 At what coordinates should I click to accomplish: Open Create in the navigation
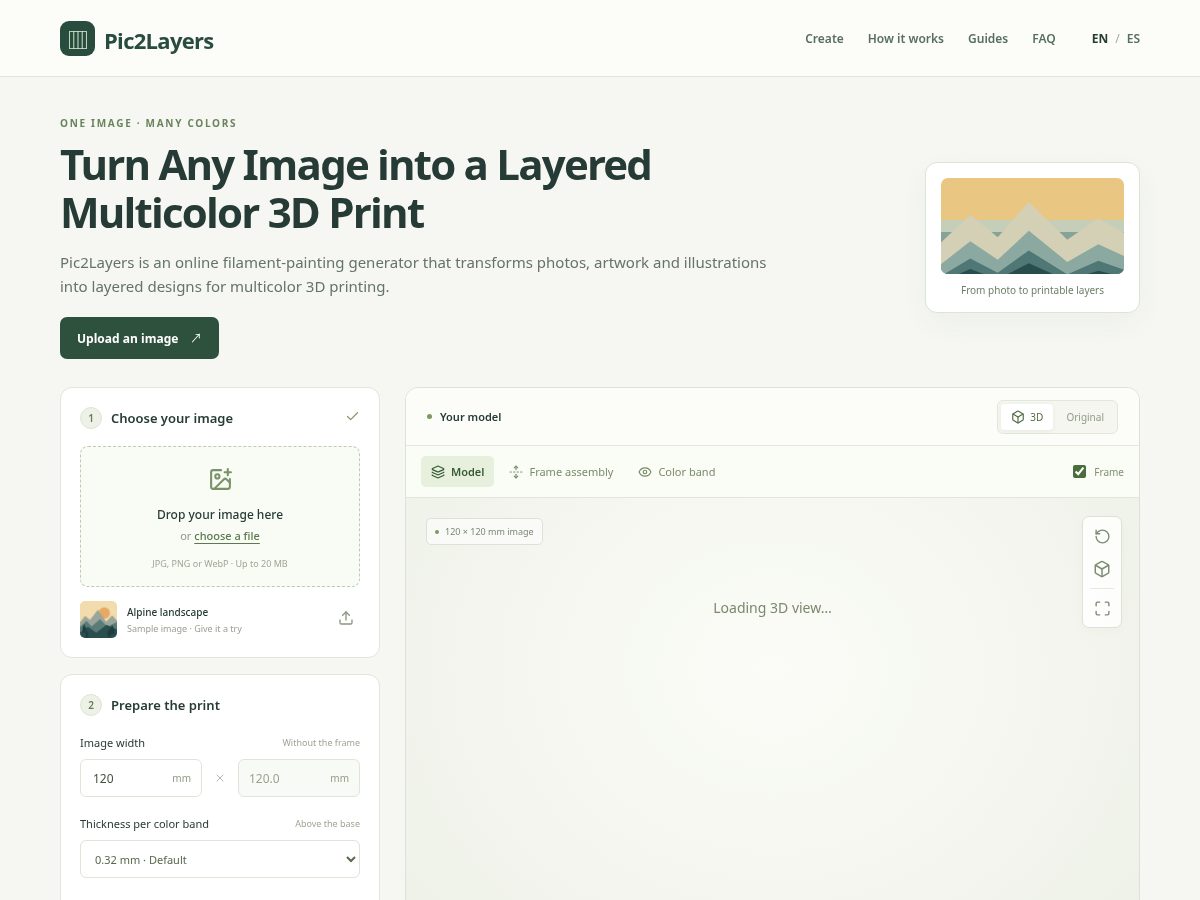coord(824,39)
